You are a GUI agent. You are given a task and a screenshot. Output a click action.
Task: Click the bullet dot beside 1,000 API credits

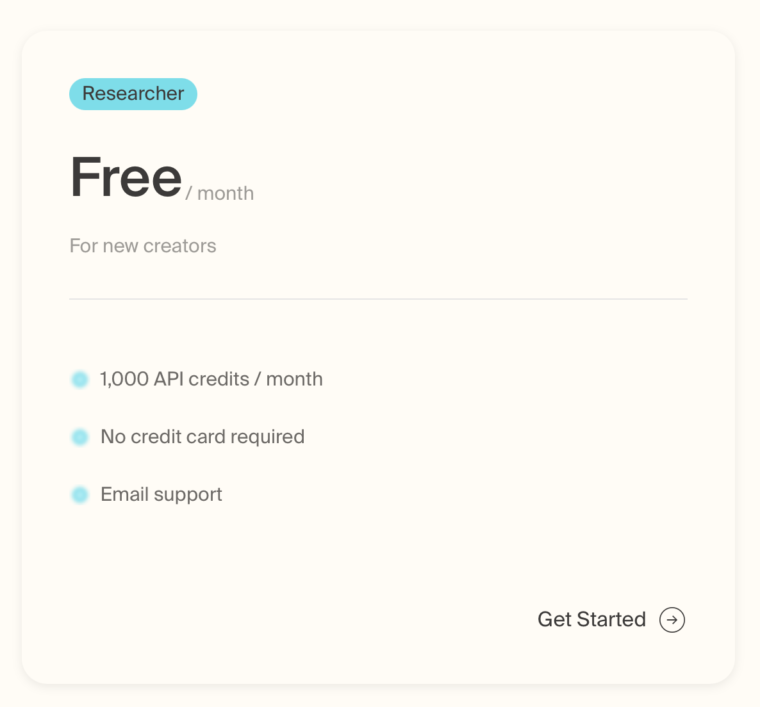point(80,380)
